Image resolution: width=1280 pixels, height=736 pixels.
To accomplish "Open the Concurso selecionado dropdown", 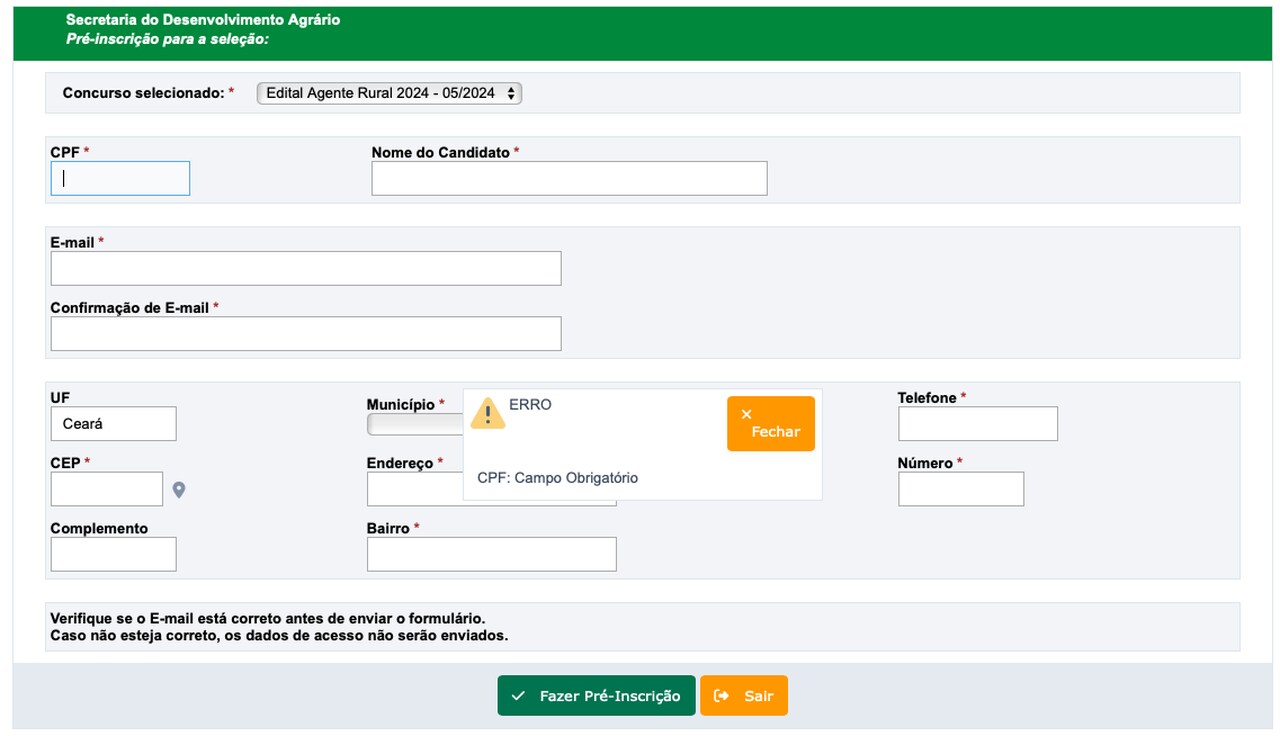I will click(389, 93).
